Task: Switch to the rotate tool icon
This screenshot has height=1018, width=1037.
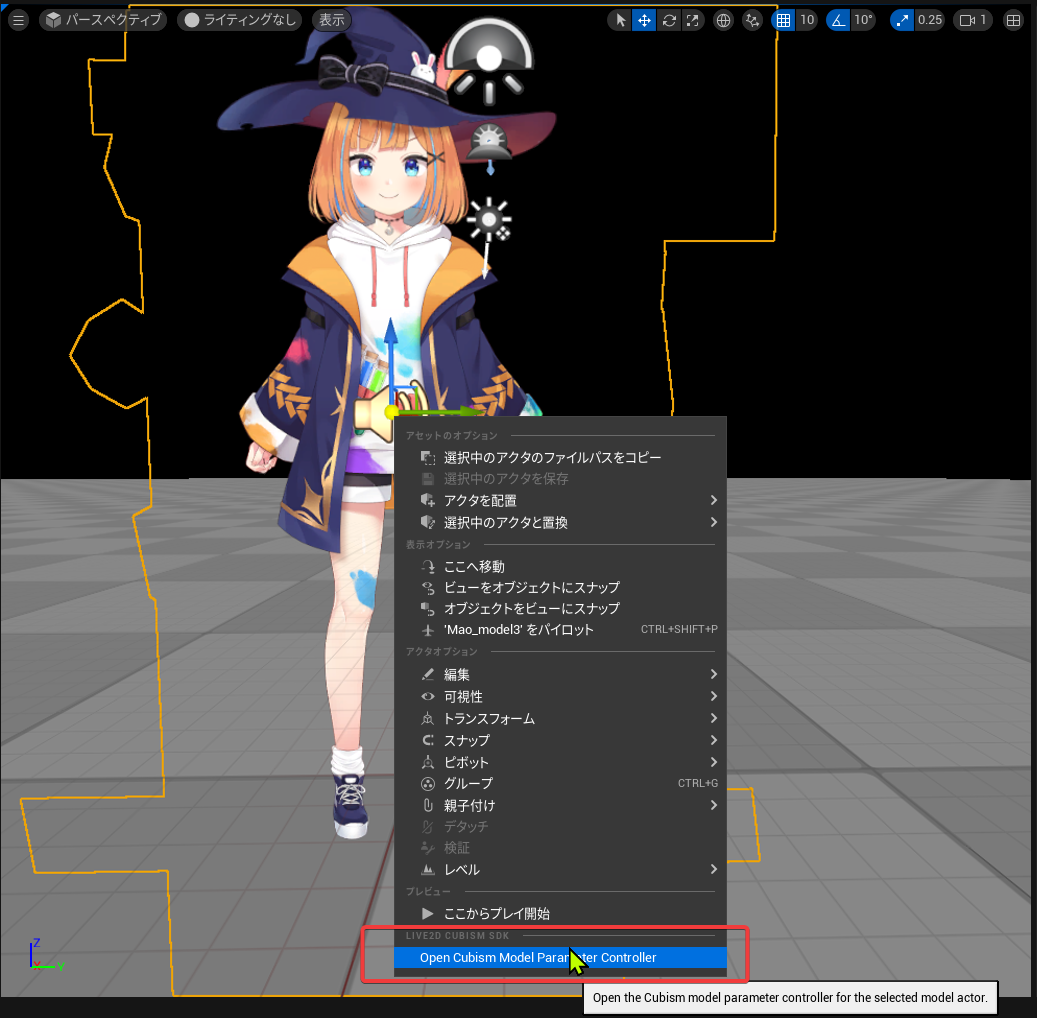Action: [669, 21]
